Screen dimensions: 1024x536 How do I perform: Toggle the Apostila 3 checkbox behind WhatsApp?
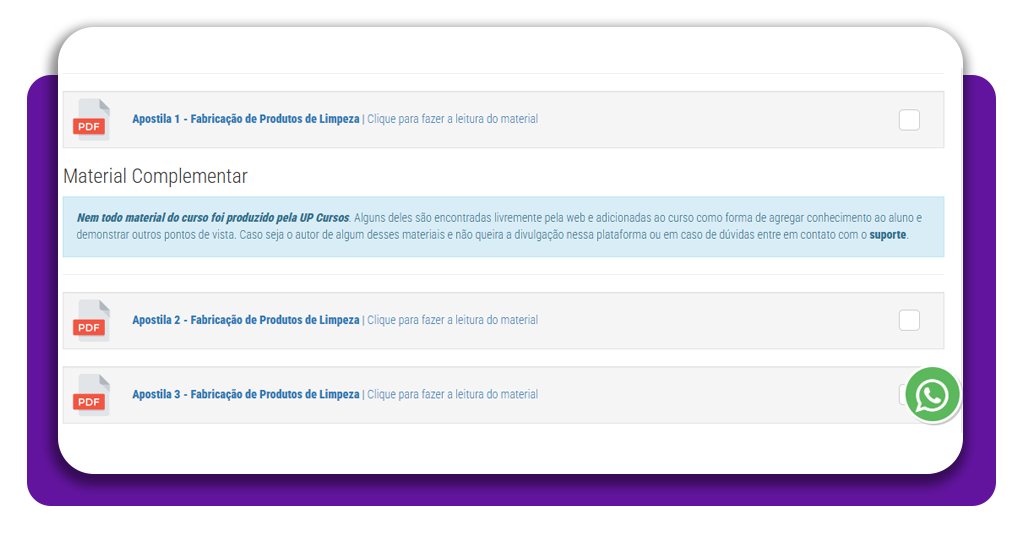point(902,394)
